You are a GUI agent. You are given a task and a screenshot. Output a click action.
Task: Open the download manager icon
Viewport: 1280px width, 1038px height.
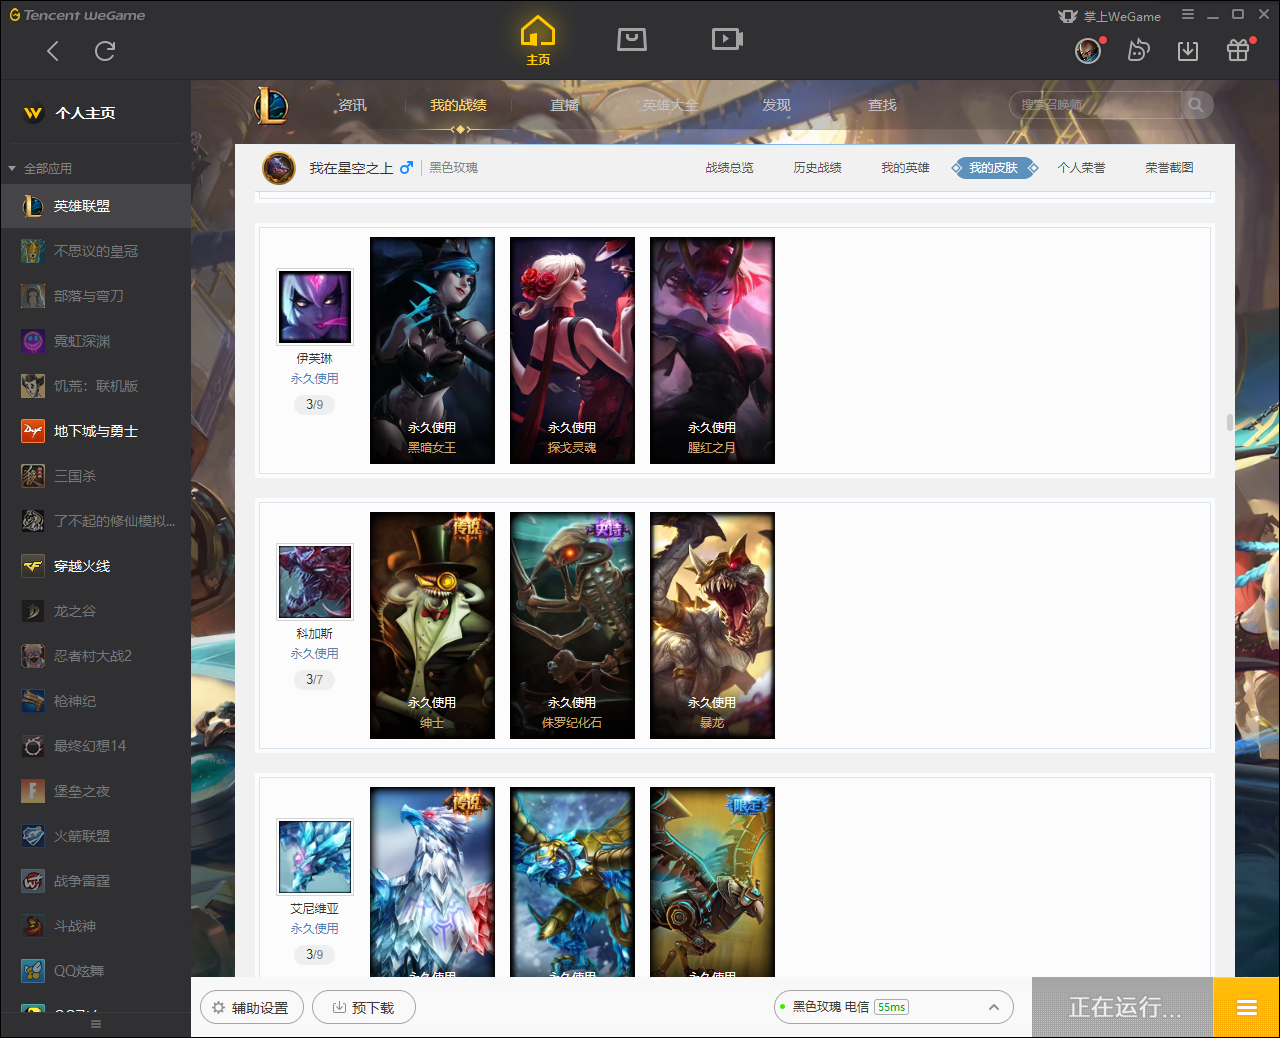(x=1188, y=51)
